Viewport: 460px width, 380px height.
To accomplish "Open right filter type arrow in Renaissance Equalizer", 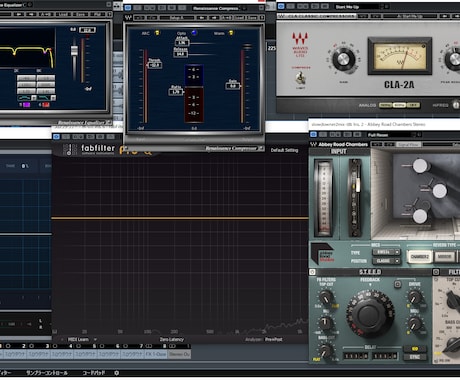I will tap(53, 98).
